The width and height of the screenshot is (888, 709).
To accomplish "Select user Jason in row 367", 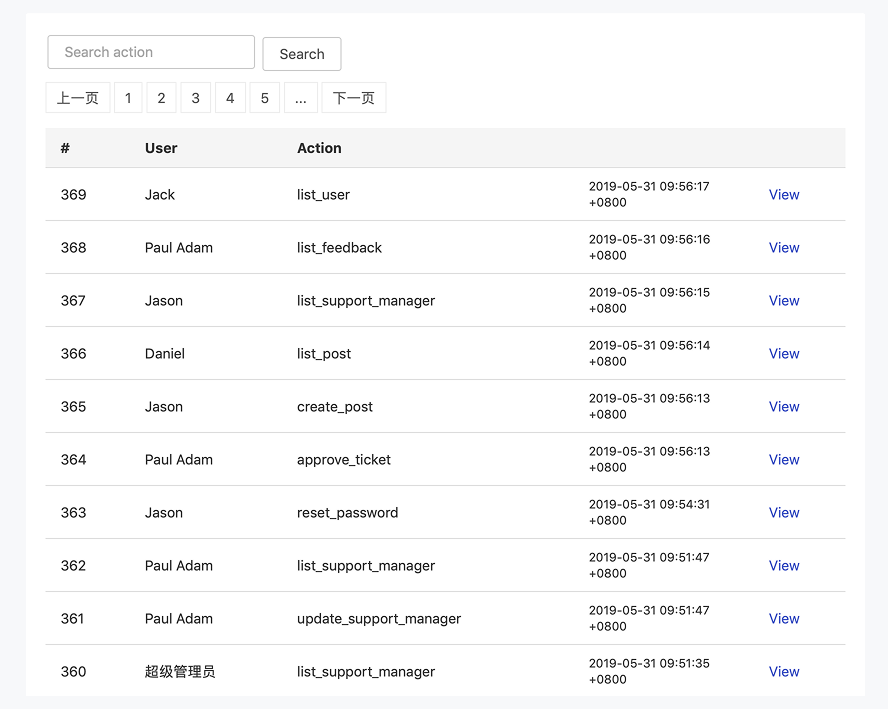I will pyautogui.click(x=164, y=300).
